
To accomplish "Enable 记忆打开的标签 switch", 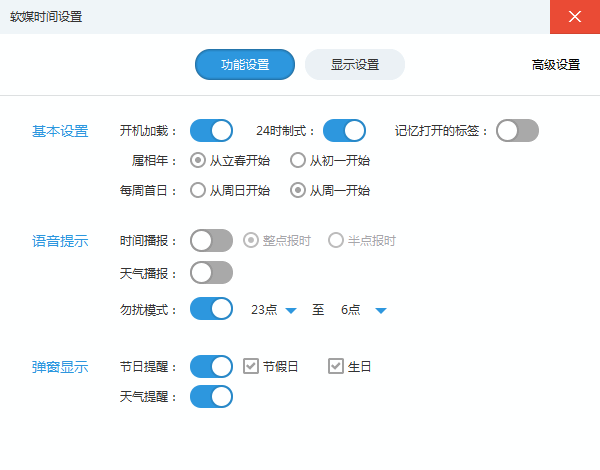I will [x=517, y=131].
